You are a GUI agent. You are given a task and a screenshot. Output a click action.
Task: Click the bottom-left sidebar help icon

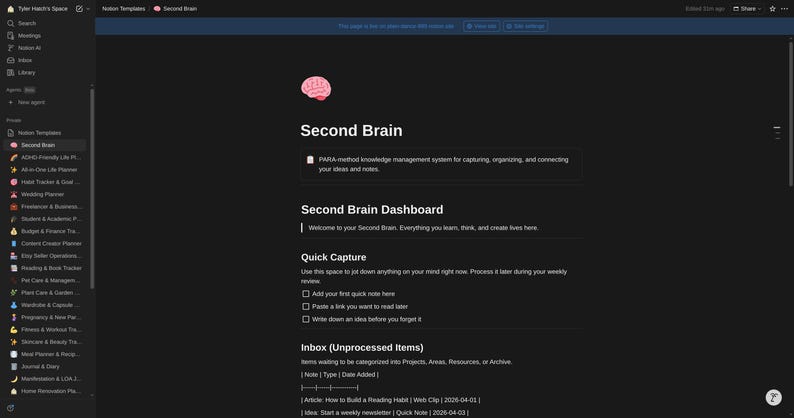(11, 408)
